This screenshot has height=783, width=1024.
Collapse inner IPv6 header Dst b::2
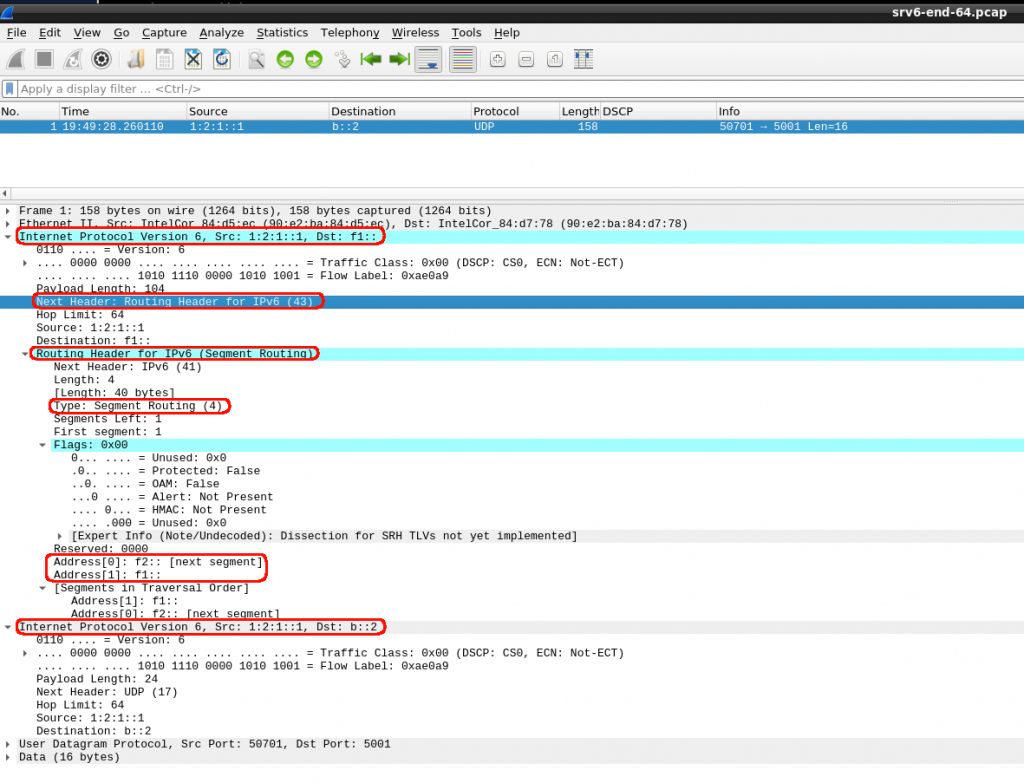click(x=8, y=627)
